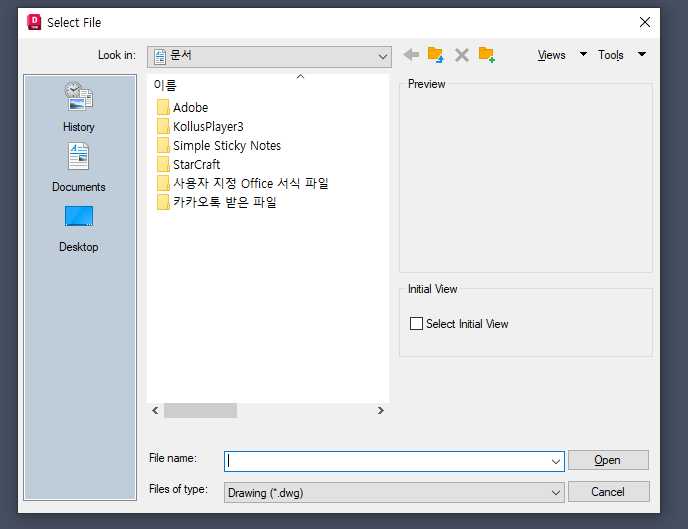Sort by the 이름 column header
The image size is (688, 529).
(x=165, y=85)
